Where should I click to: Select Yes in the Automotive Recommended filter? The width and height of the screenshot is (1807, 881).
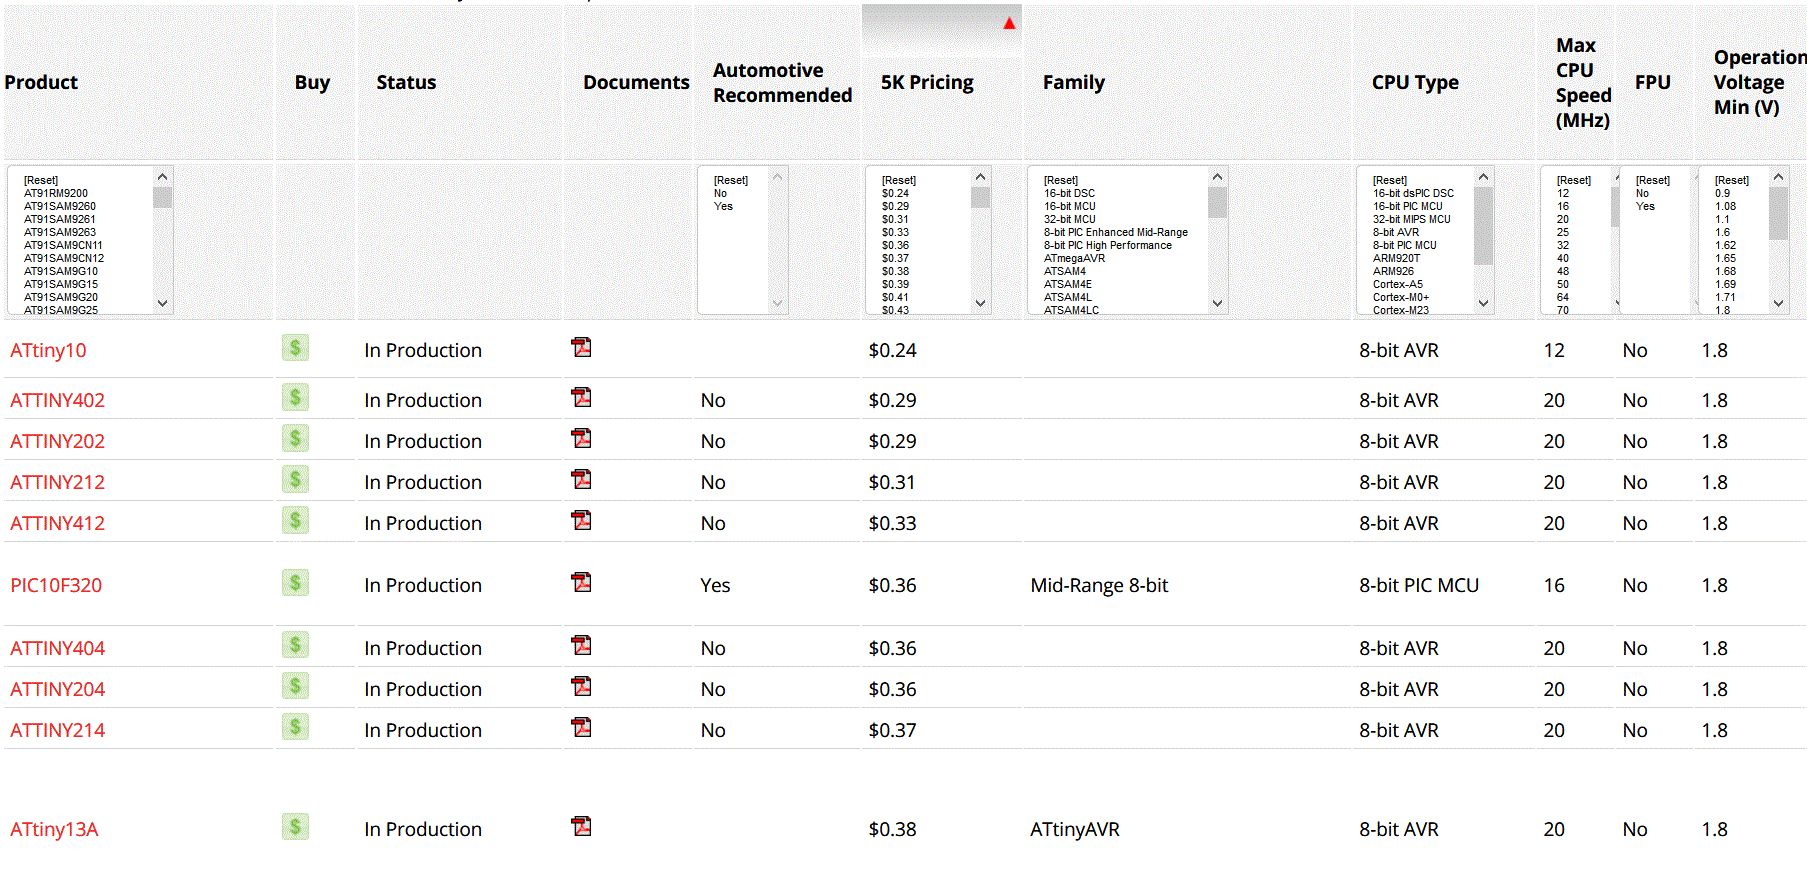click(x=723, y=207)
